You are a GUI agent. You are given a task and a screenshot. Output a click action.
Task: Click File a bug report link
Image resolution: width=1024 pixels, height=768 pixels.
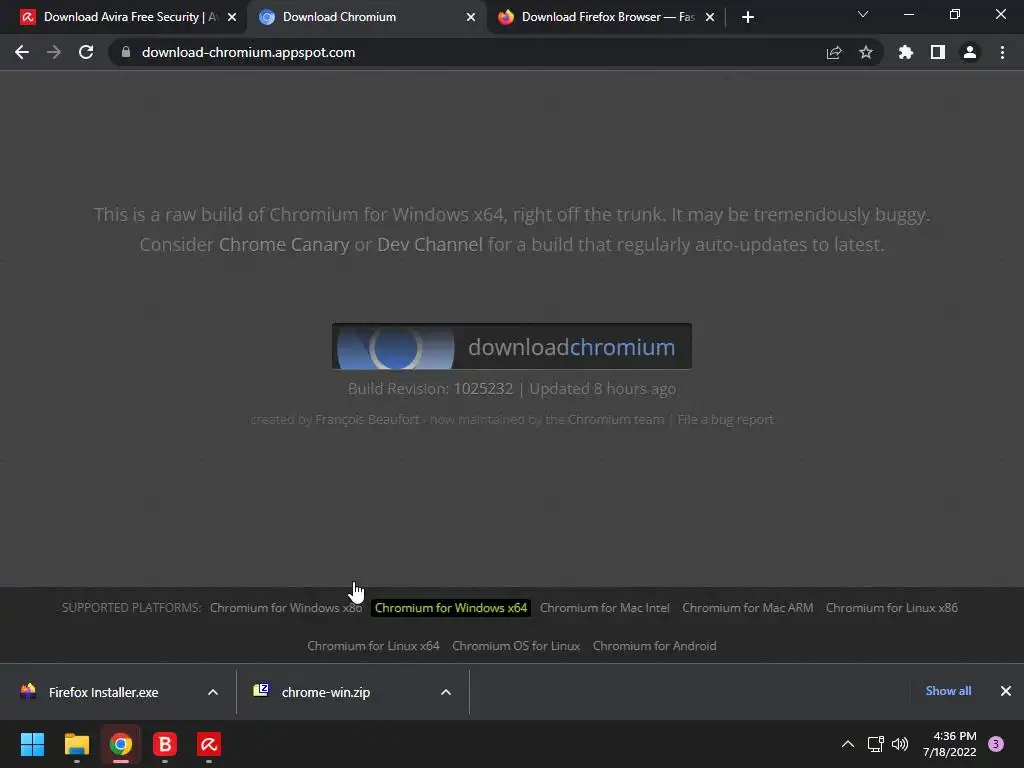click(x=726, y=419)
